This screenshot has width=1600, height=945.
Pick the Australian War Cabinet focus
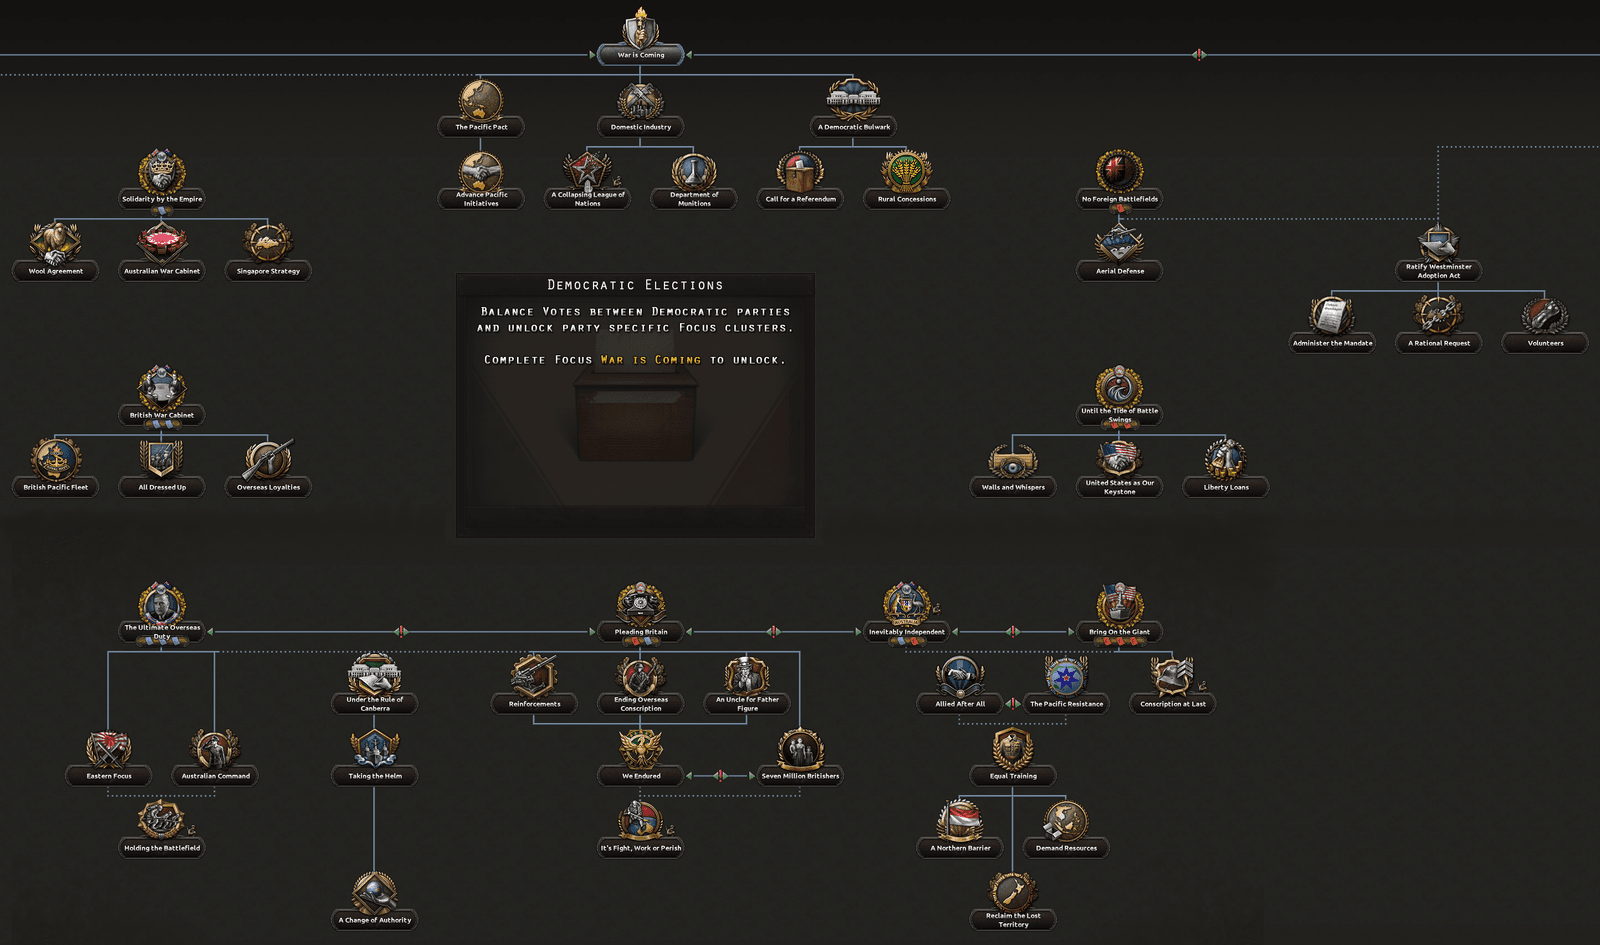162,254
